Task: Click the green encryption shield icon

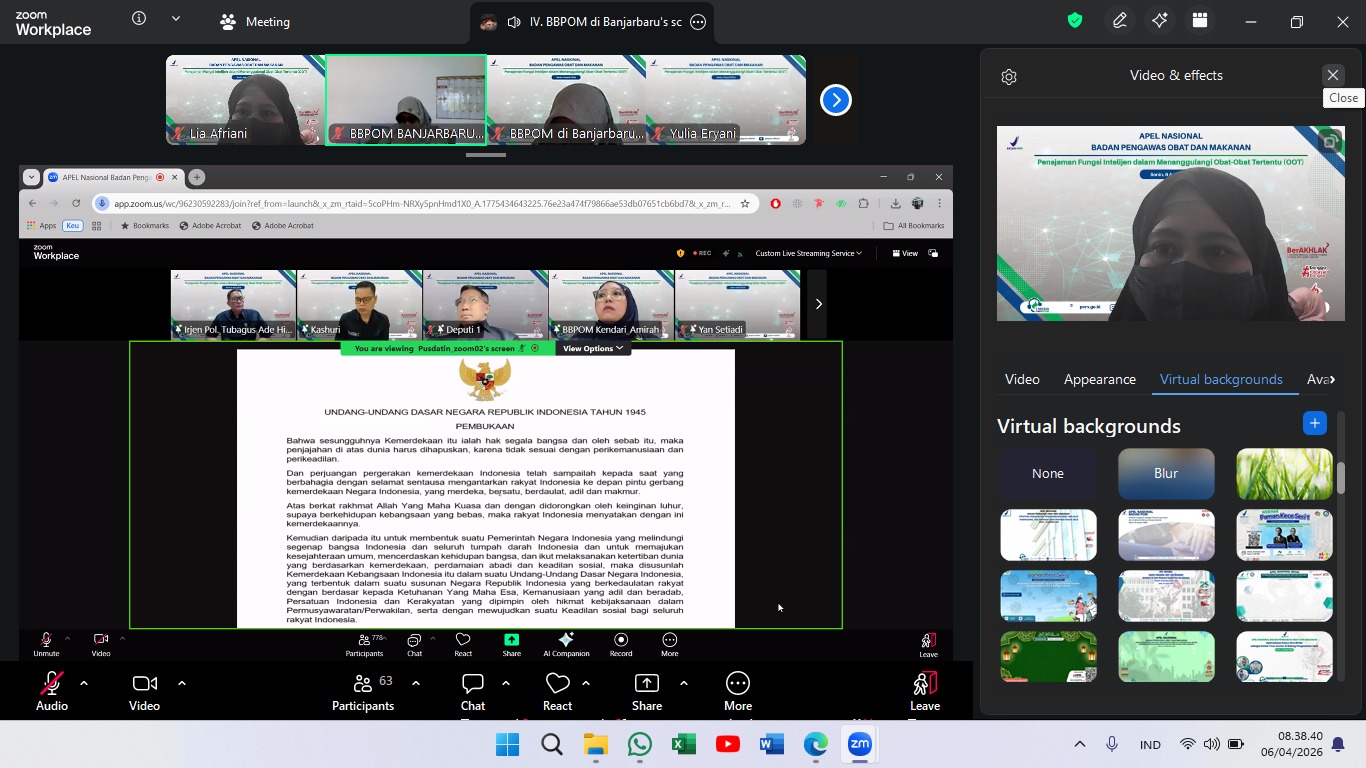Action: (1075, 21)
